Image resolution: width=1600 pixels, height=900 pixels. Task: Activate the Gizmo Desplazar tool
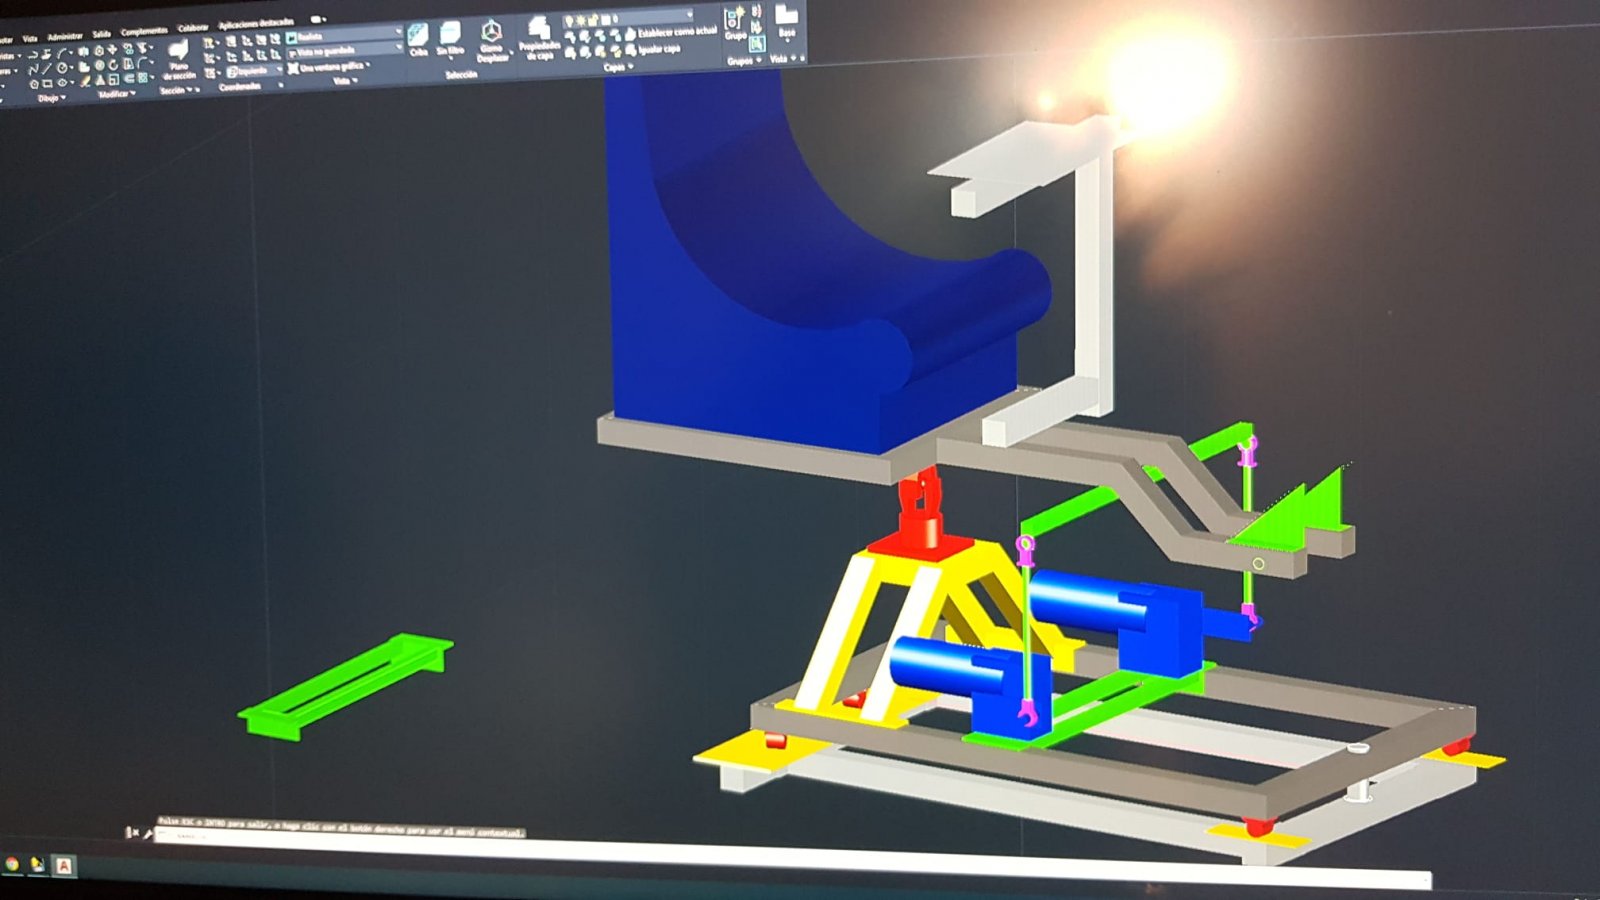pyautogui.click(x=491, y=41)
